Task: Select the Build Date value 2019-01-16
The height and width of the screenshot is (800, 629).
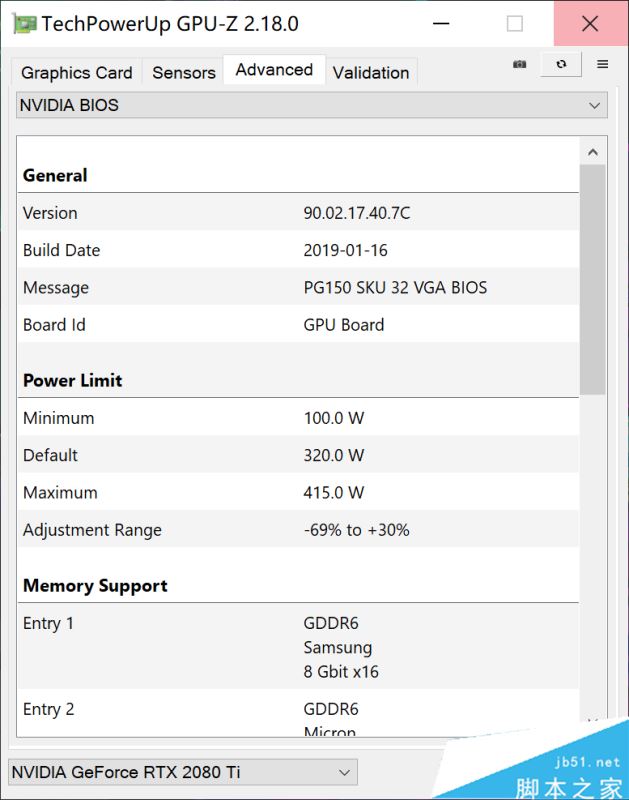Action: 345,250
